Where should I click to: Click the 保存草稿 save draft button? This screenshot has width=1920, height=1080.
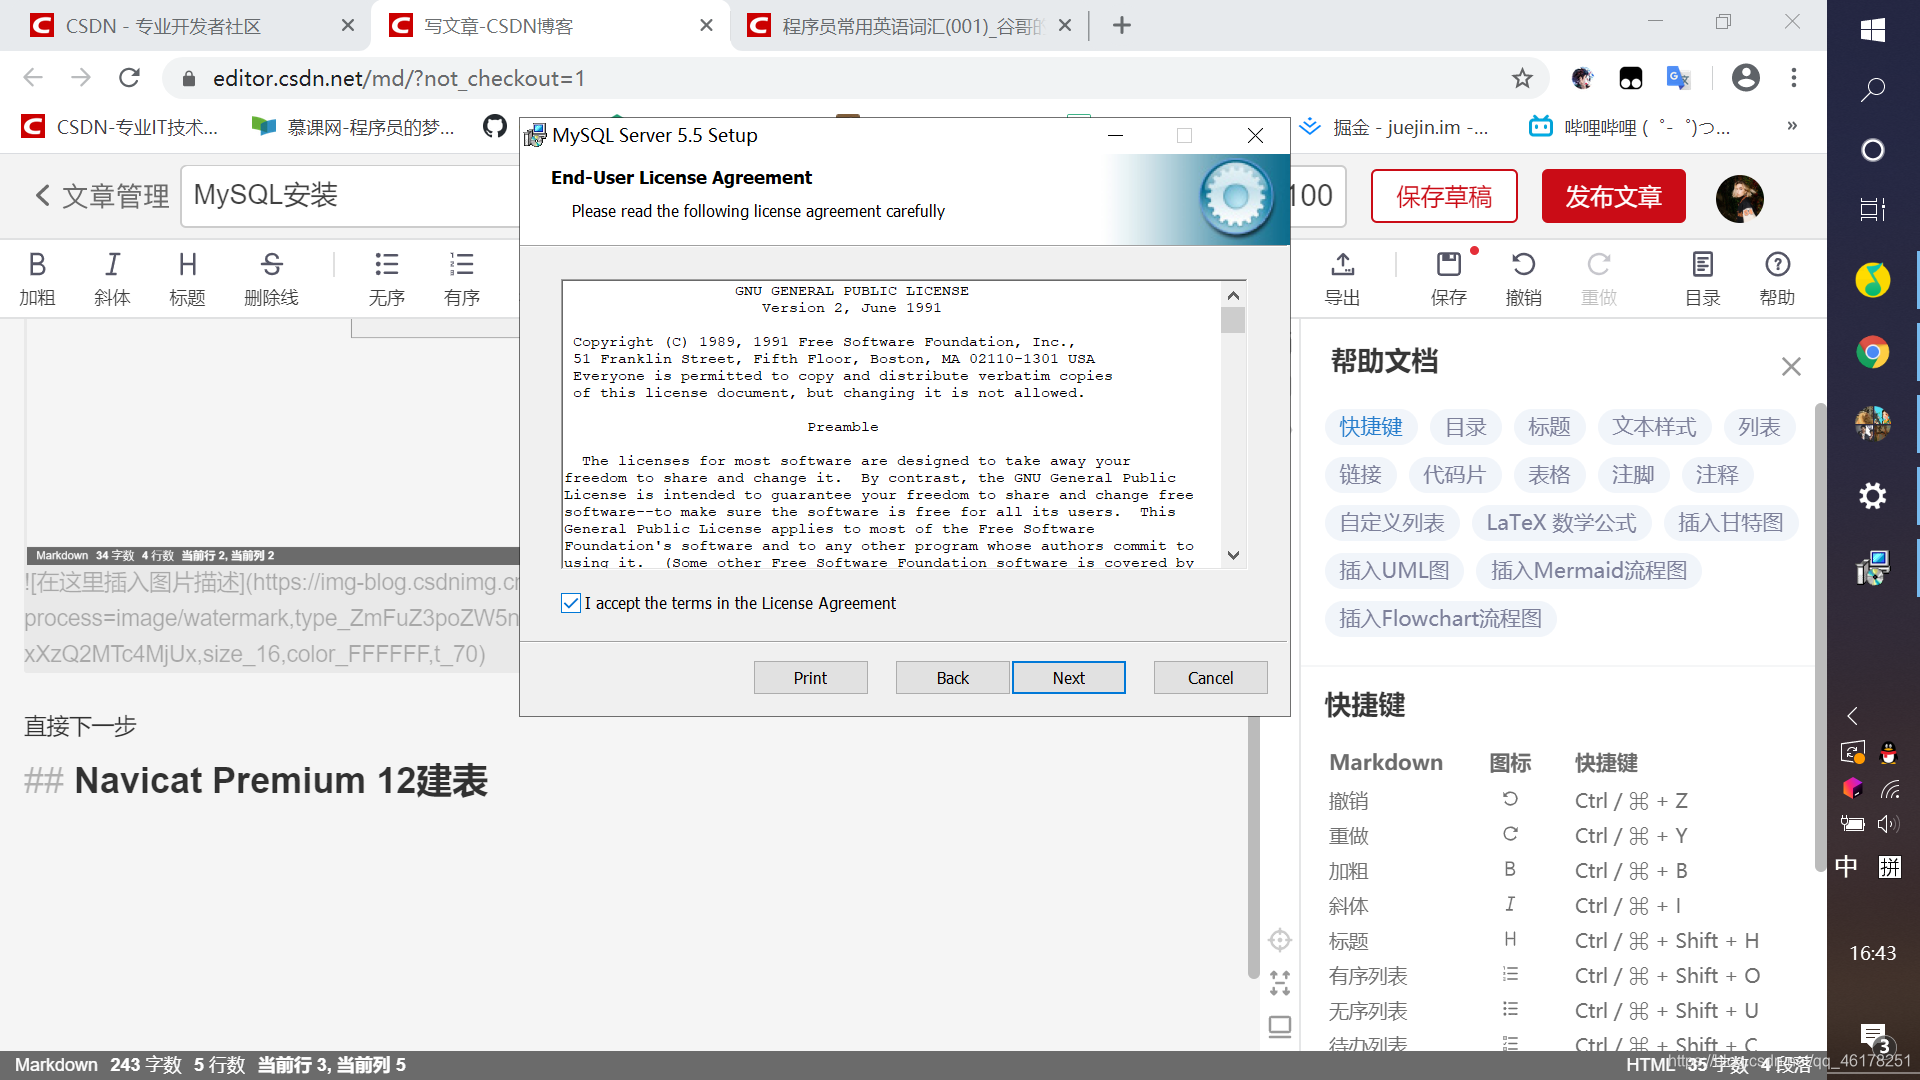click(1444, 196)
